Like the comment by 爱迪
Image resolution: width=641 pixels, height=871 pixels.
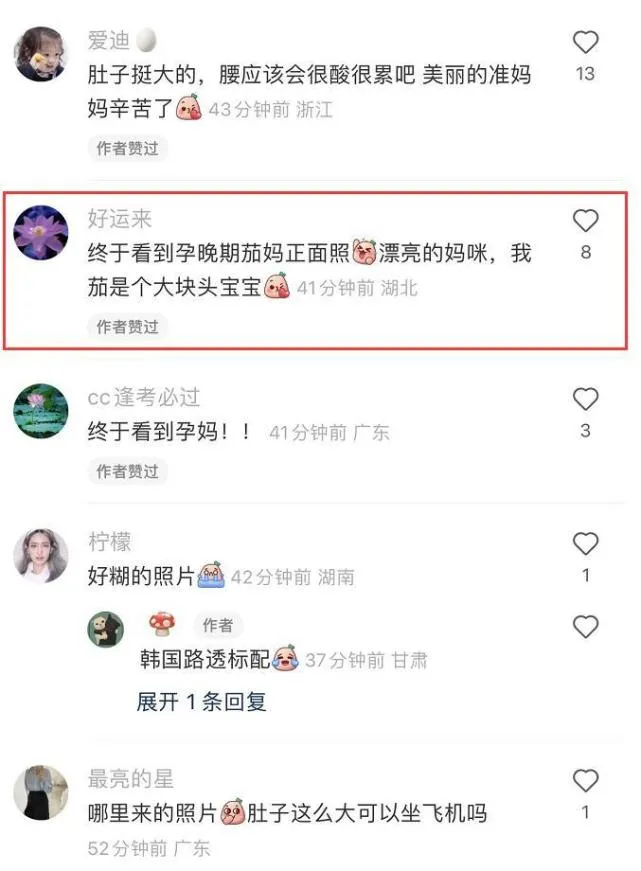point(585,42)
